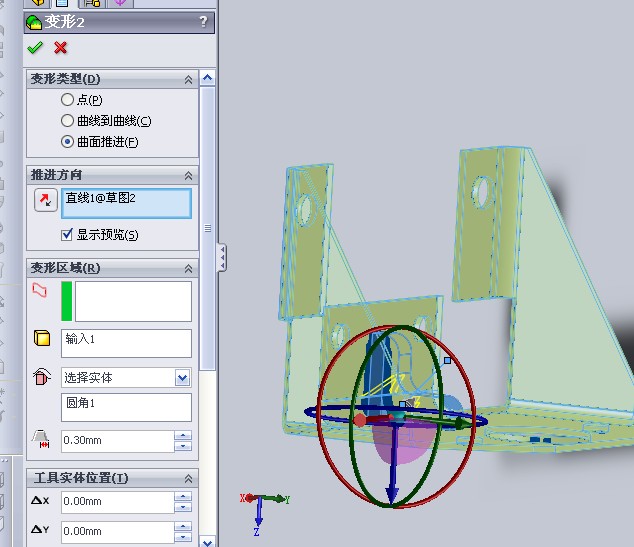634x547 pixels.
Task: Click the ΔY 0.00mm field
Action: coord(118,532)
